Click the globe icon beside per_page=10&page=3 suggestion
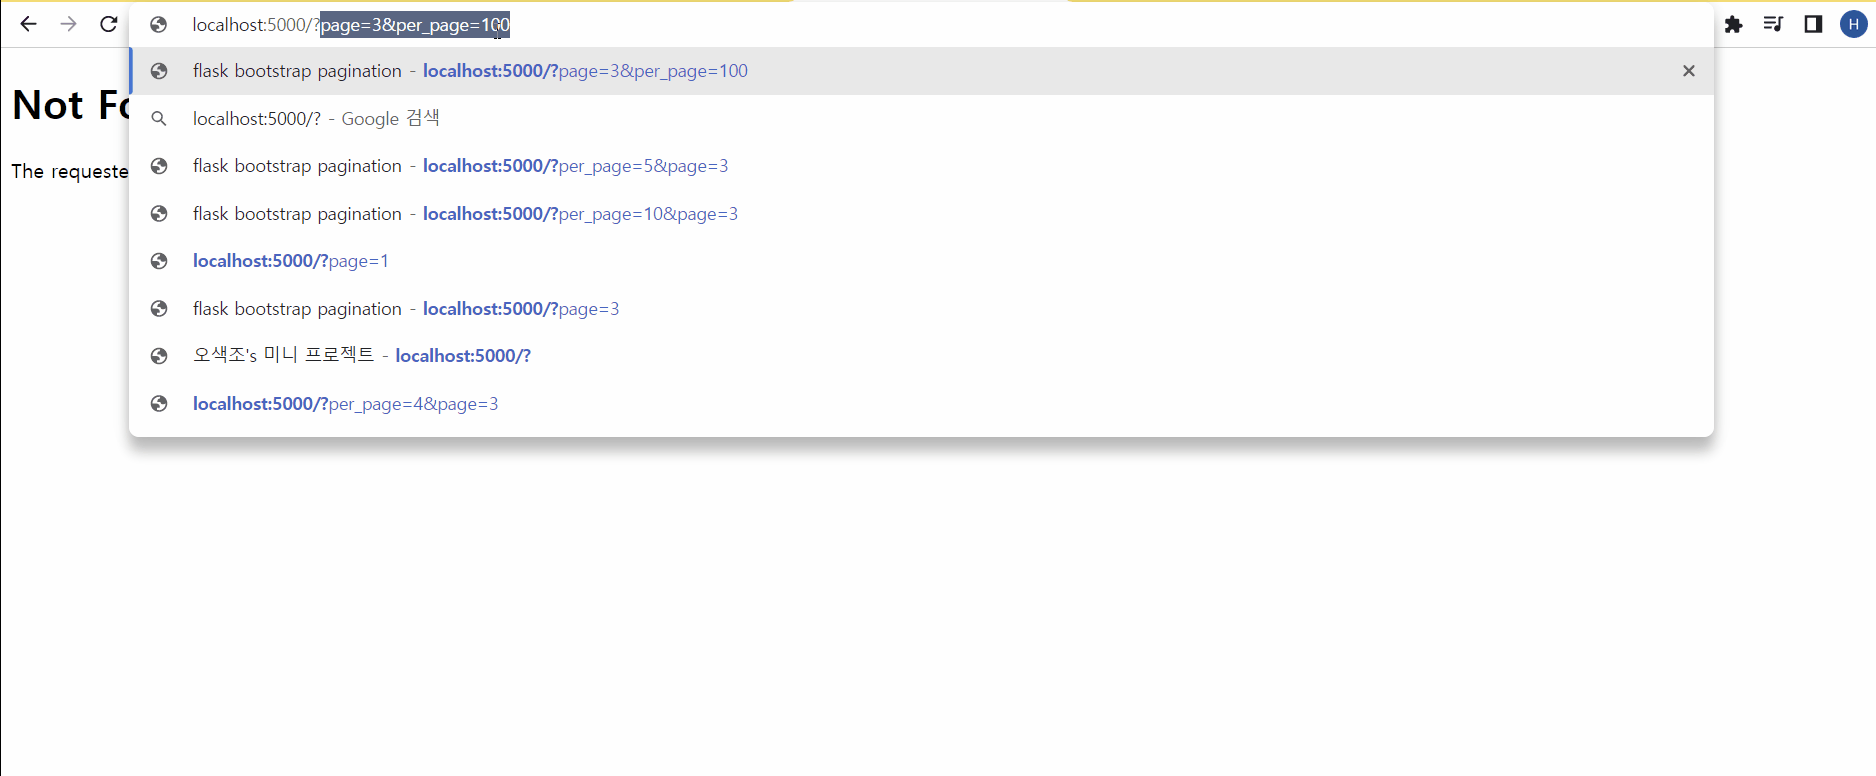Viewport: 1876px width, 776px height. point(158,214)
